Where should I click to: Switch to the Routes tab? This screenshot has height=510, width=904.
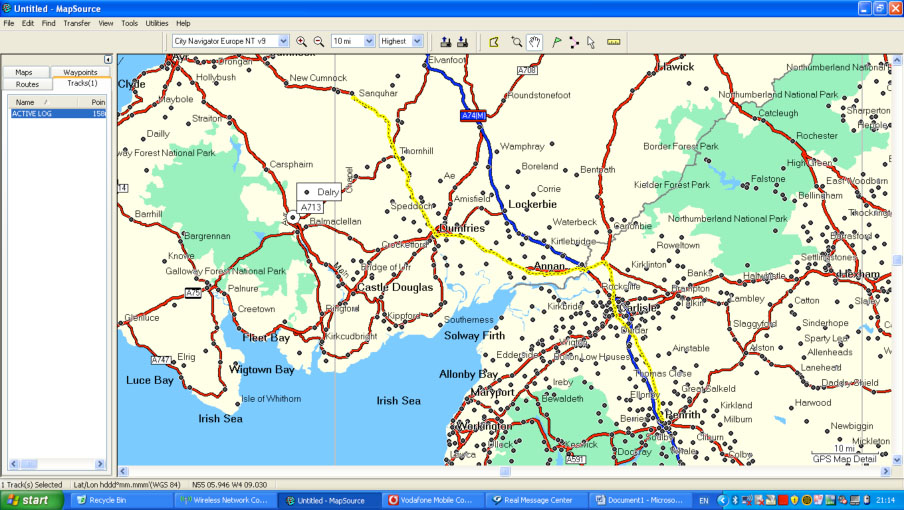[x=27, y=84]
